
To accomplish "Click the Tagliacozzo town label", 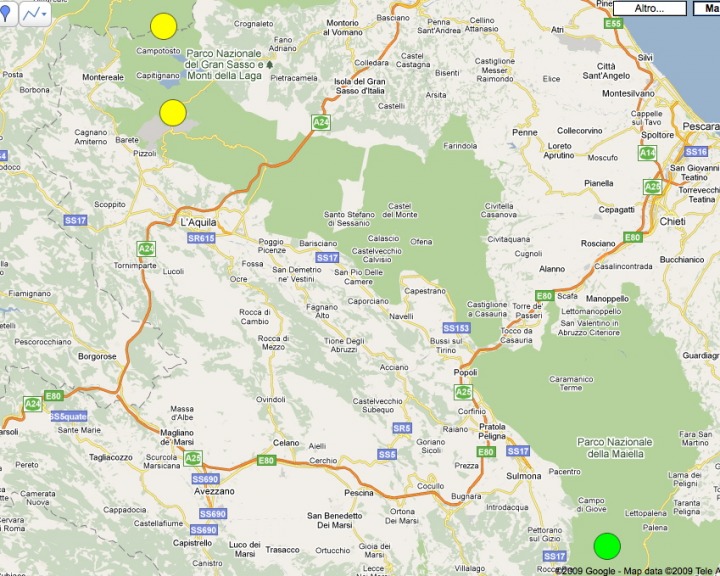I will point(111,457).
